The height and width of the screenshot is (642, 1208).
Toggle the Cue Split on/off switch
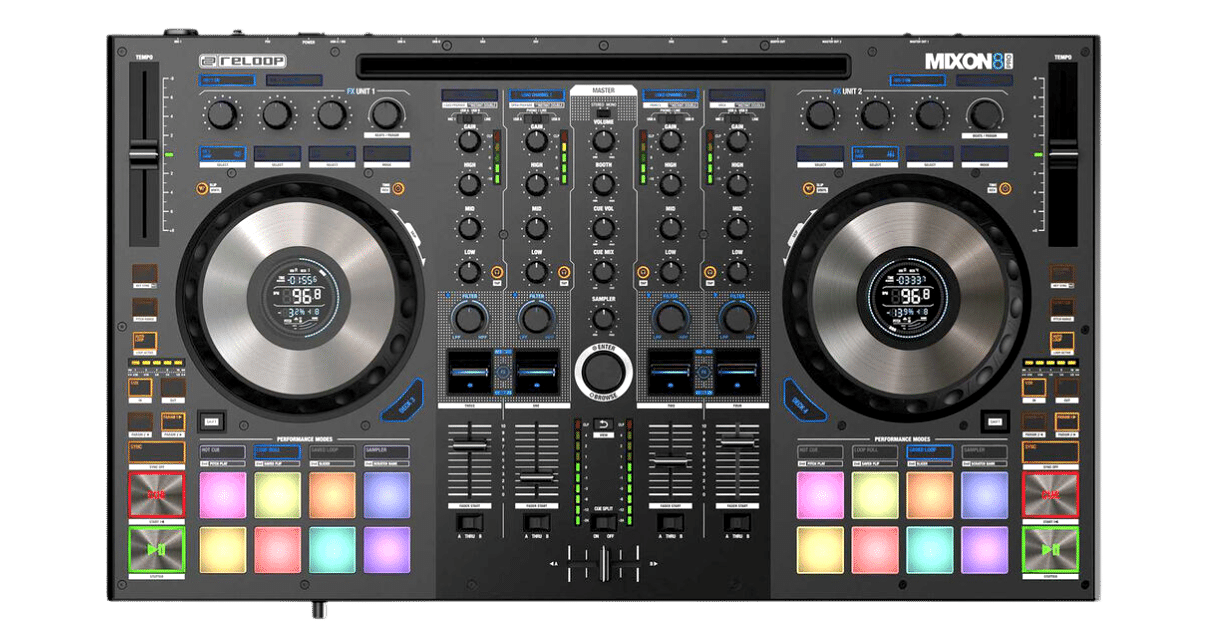point(603,520)
